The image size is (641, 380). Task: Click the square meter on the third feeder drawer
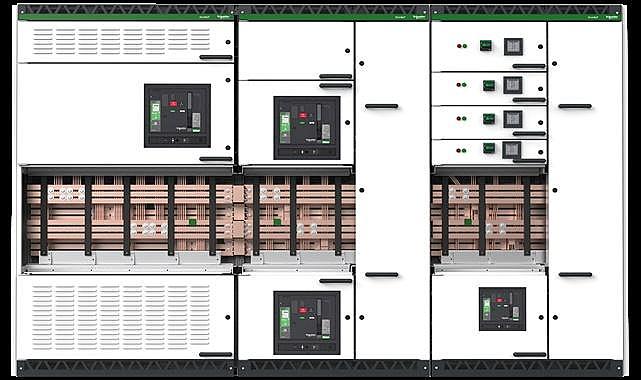click(x=513, y=119)
